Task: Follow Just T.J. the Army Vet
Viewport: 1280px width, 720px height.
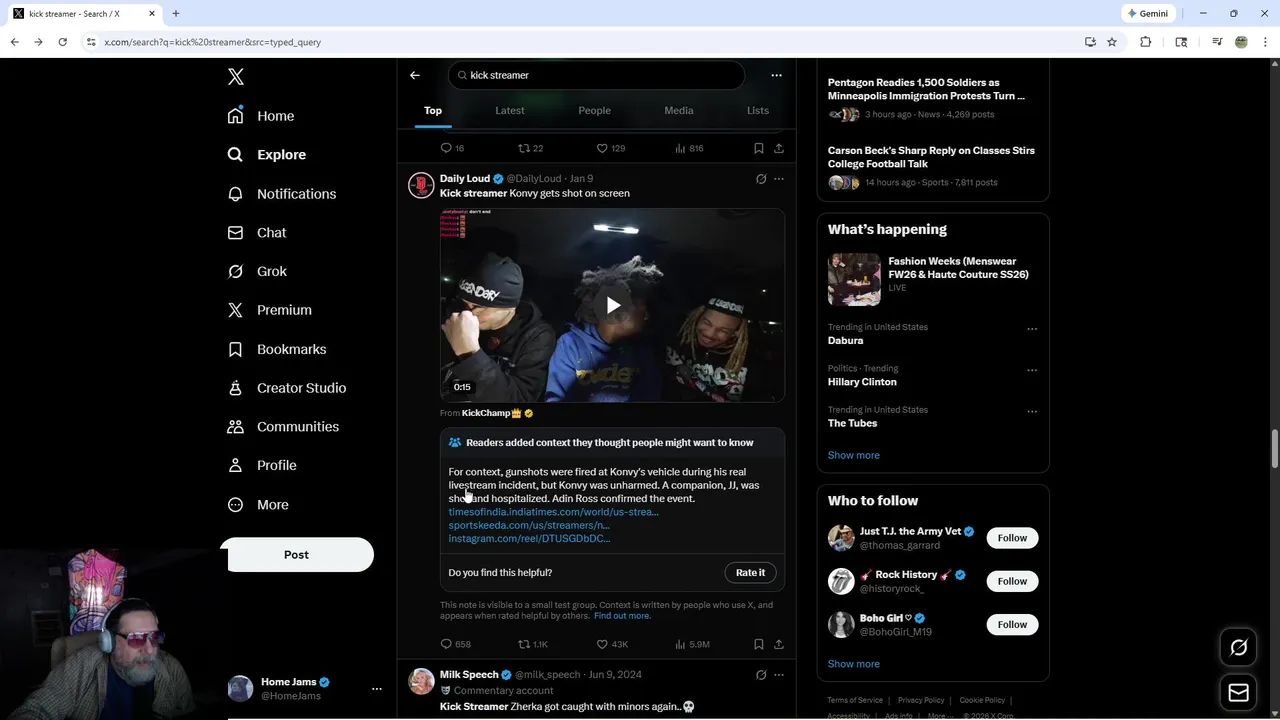Action: pyautogui.click(x=1012, y=538)
